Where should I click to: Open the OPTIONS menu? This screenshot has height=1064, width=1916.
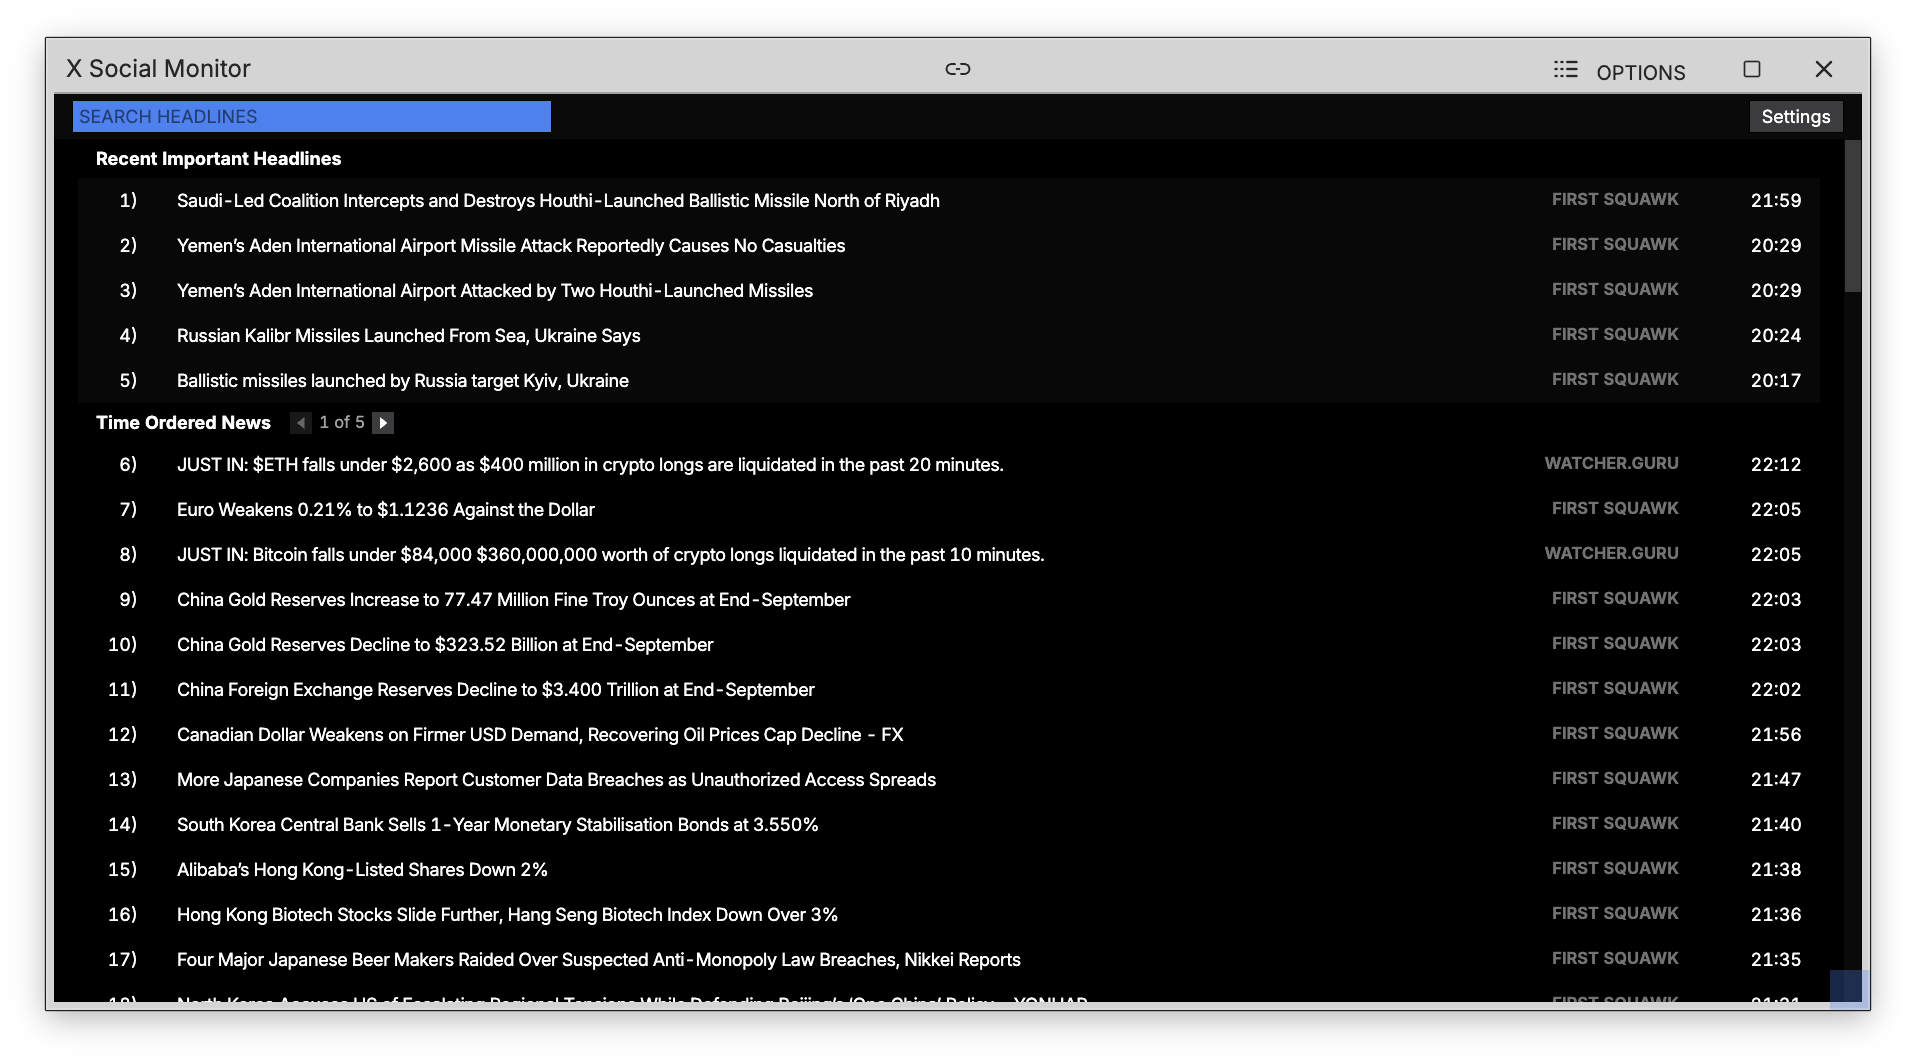pyautogui.click(x=1640, y=72)
